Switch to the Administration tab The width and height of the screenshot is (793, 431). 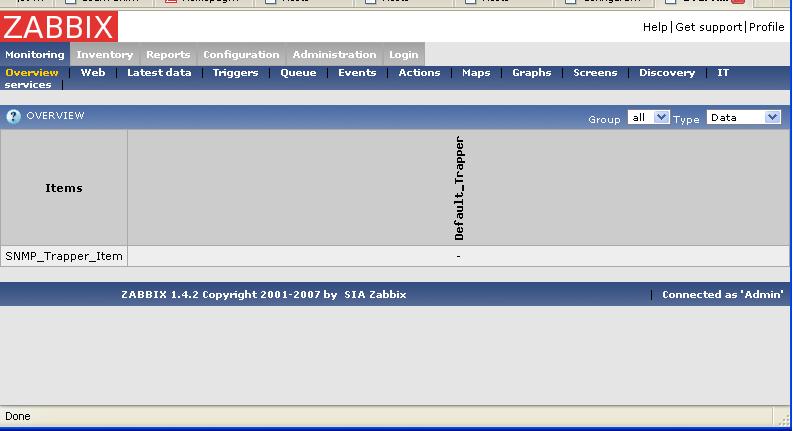[x=334, y=54]
